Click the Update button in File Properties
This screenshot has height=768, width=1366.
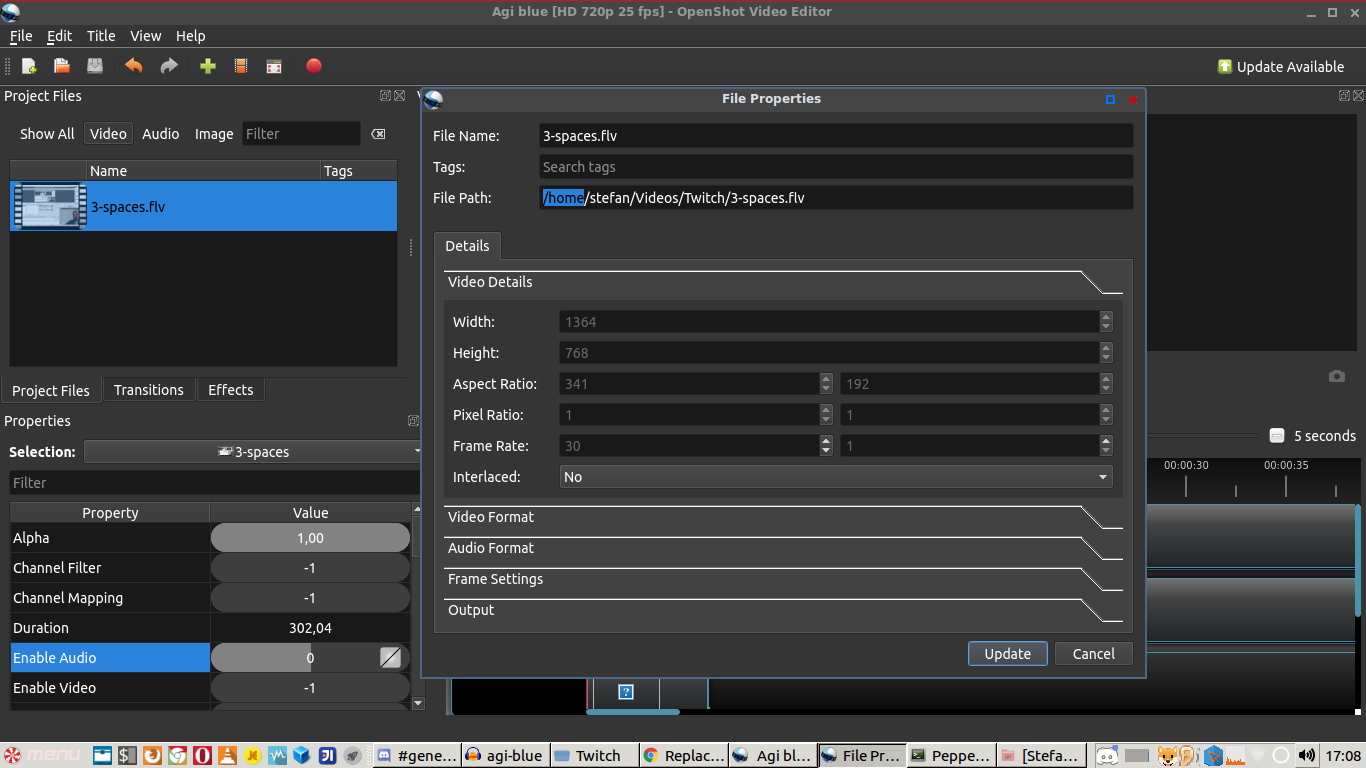tap(1007, 654)
